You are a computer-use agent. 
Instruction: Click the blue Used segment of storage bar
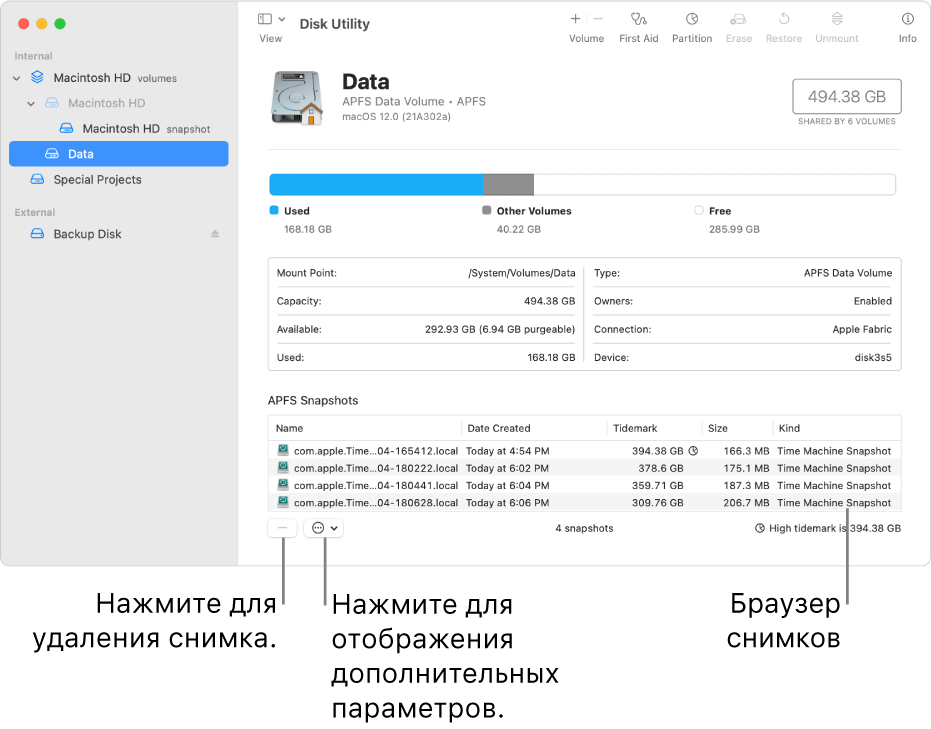(376, 185)
